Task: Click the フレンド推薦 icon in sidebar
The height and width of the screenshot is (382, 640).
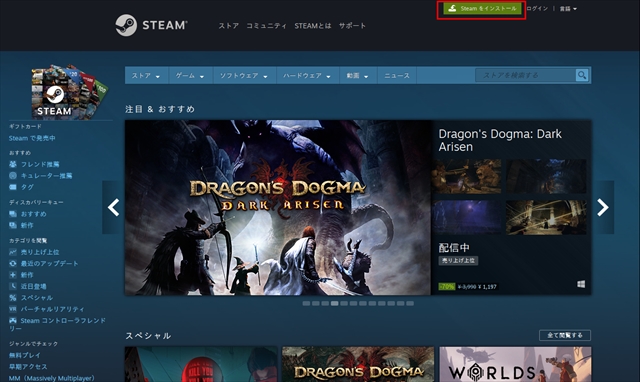Action: click(x=13, y=164)
